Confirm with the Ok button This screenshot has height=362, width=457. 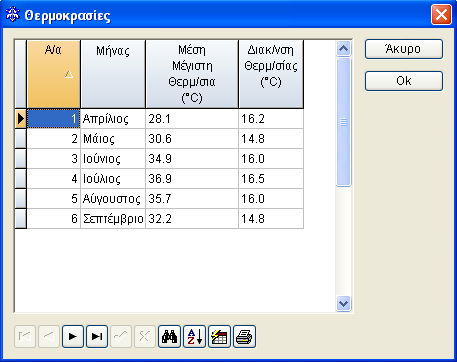tap(404, 81)
